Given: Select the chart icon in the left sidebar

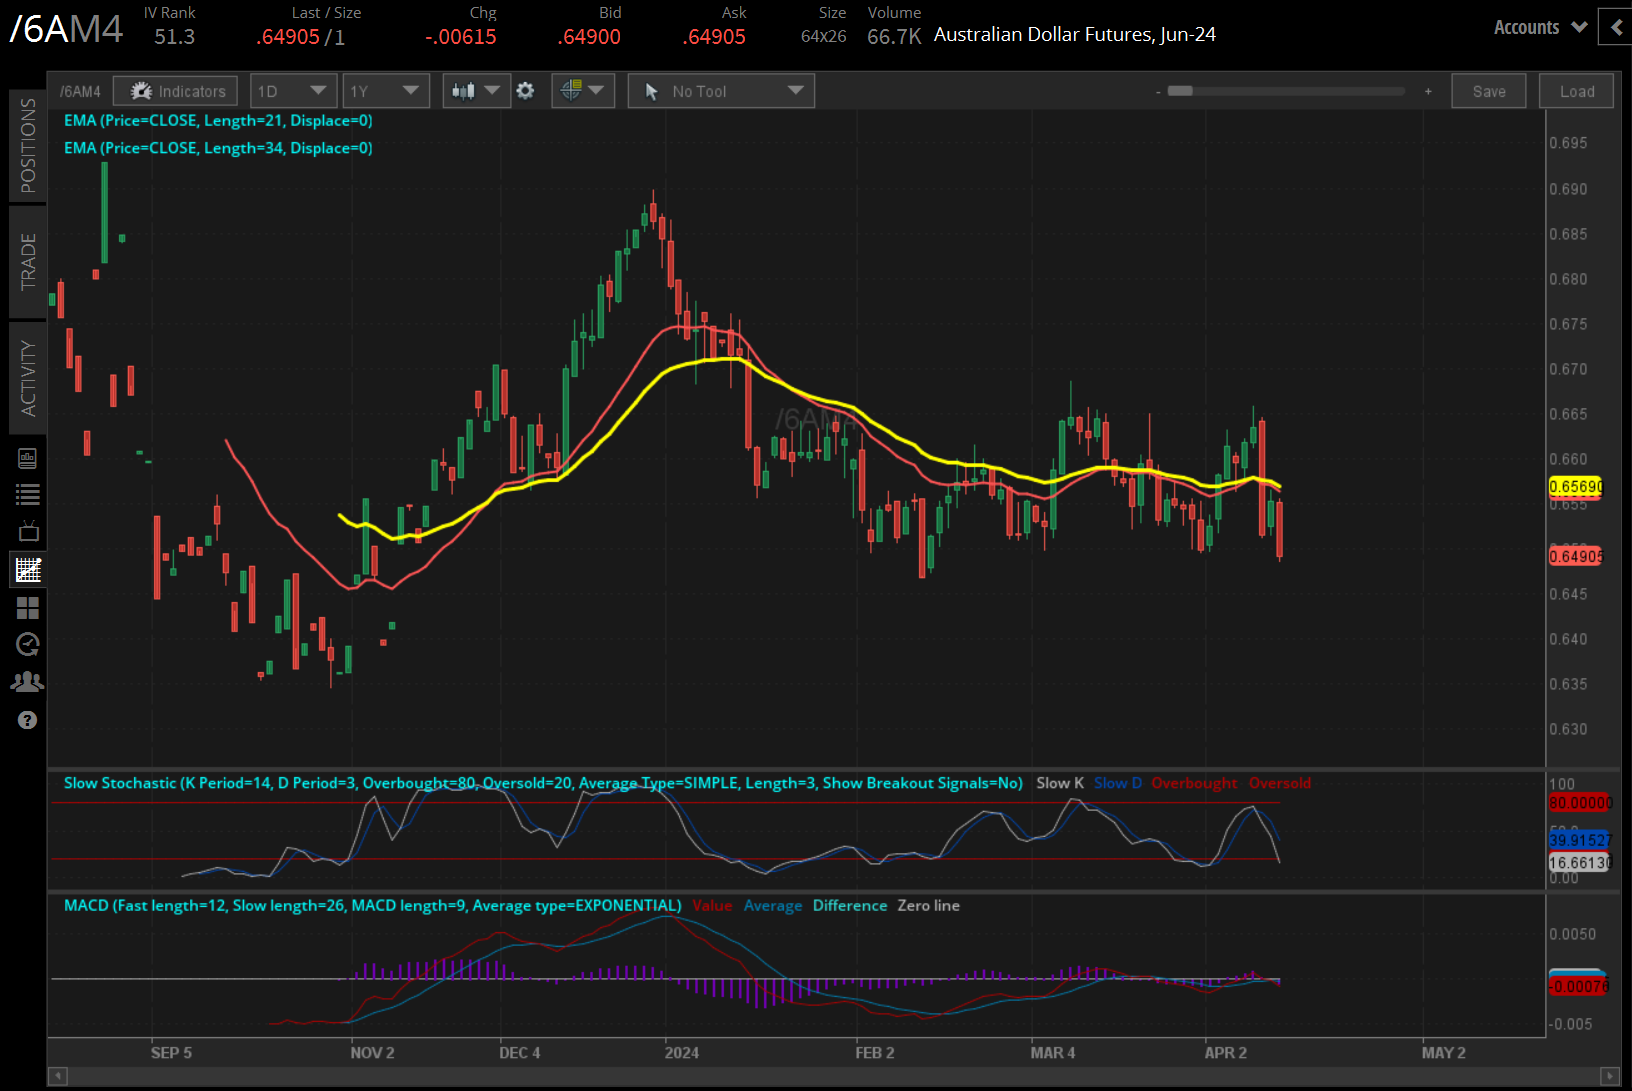Looking at the screenshot, I should tap(28, 569).
